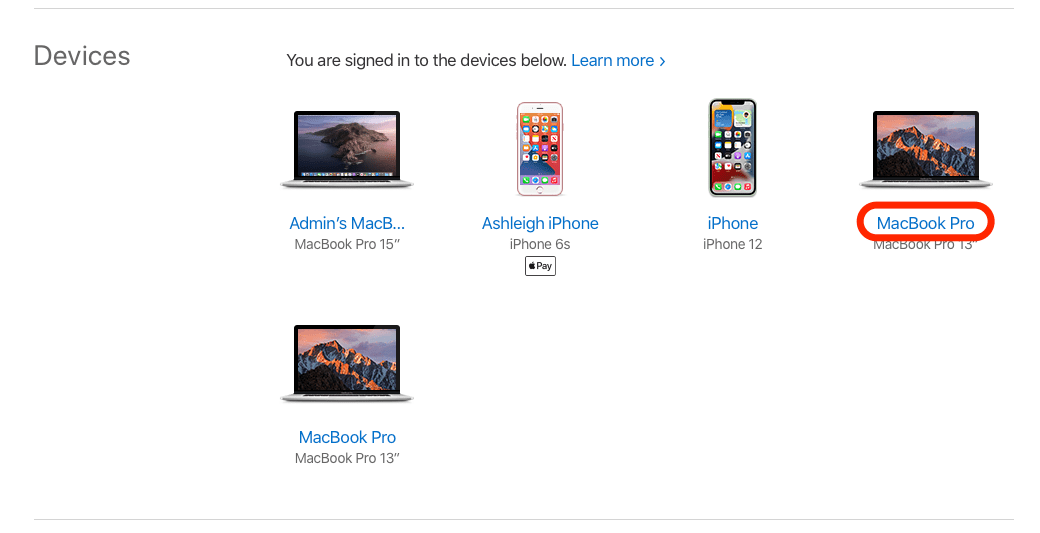Open the Admin's MacB... device link
1040x533 pixels.
point(347,223)
